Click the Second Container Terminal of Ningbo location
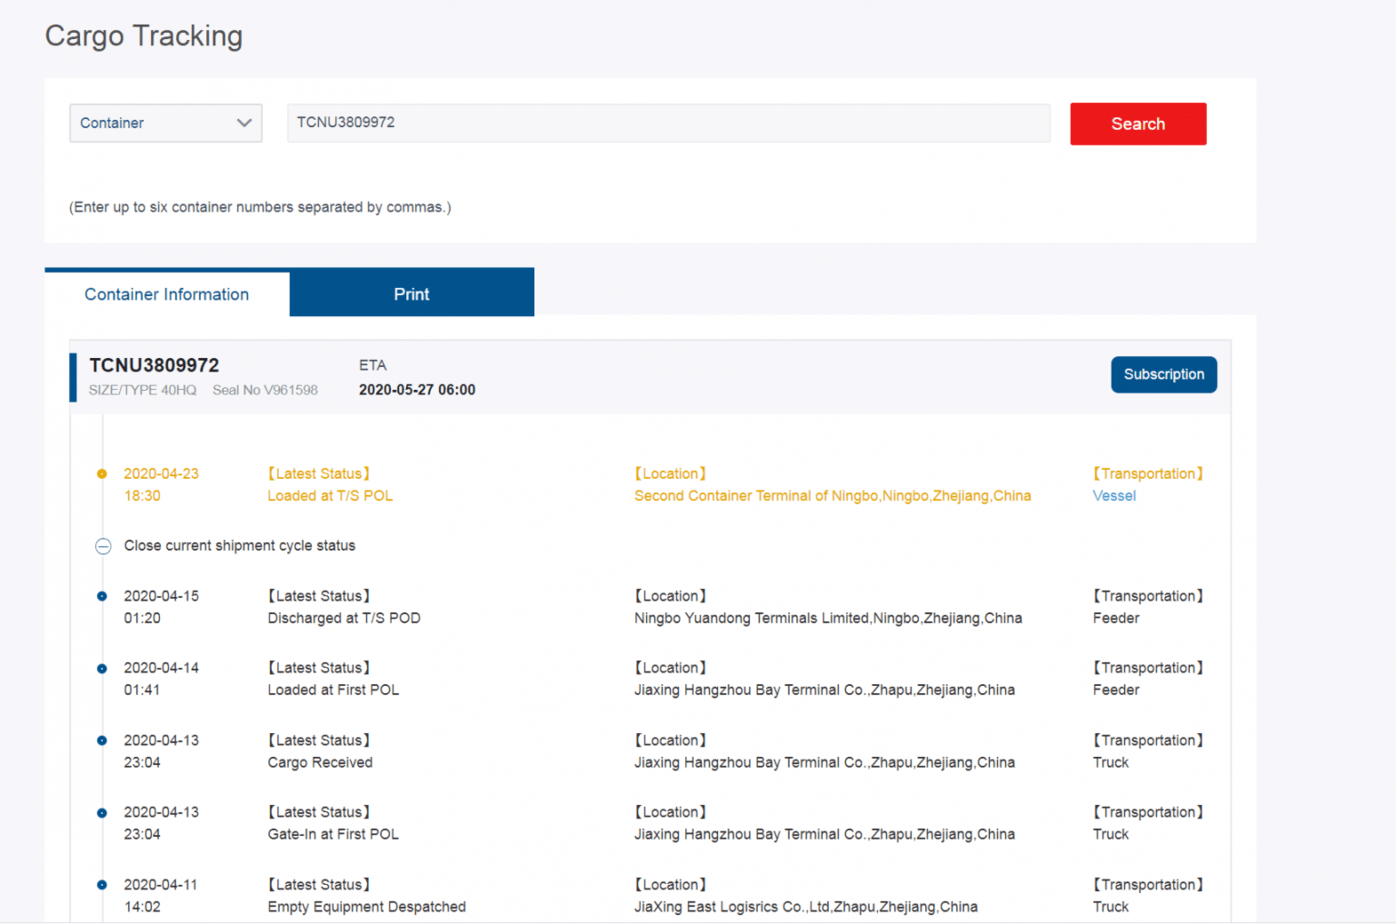1396x924 pixels. click(x=832, y=496)
